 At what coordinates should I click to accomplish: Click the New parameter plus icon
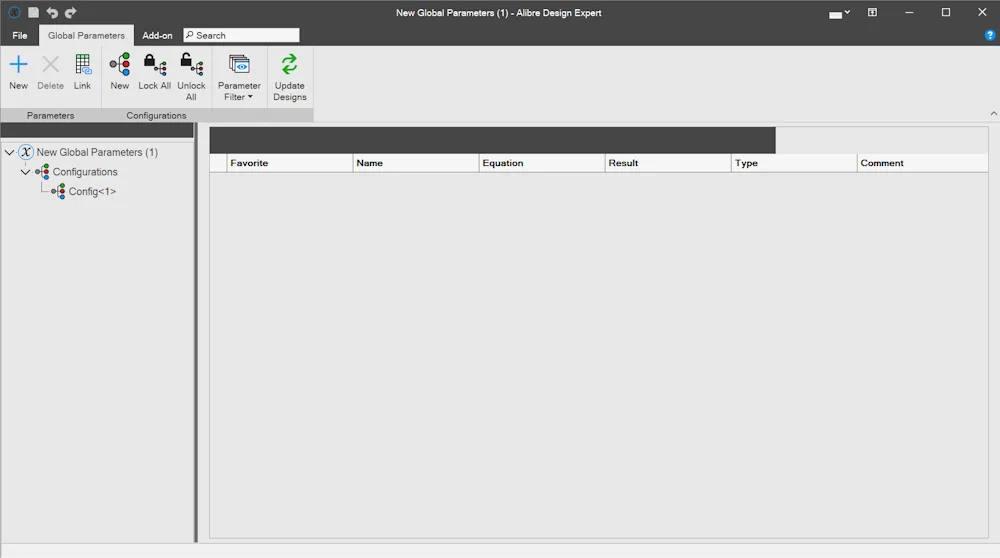click(18, 64)
